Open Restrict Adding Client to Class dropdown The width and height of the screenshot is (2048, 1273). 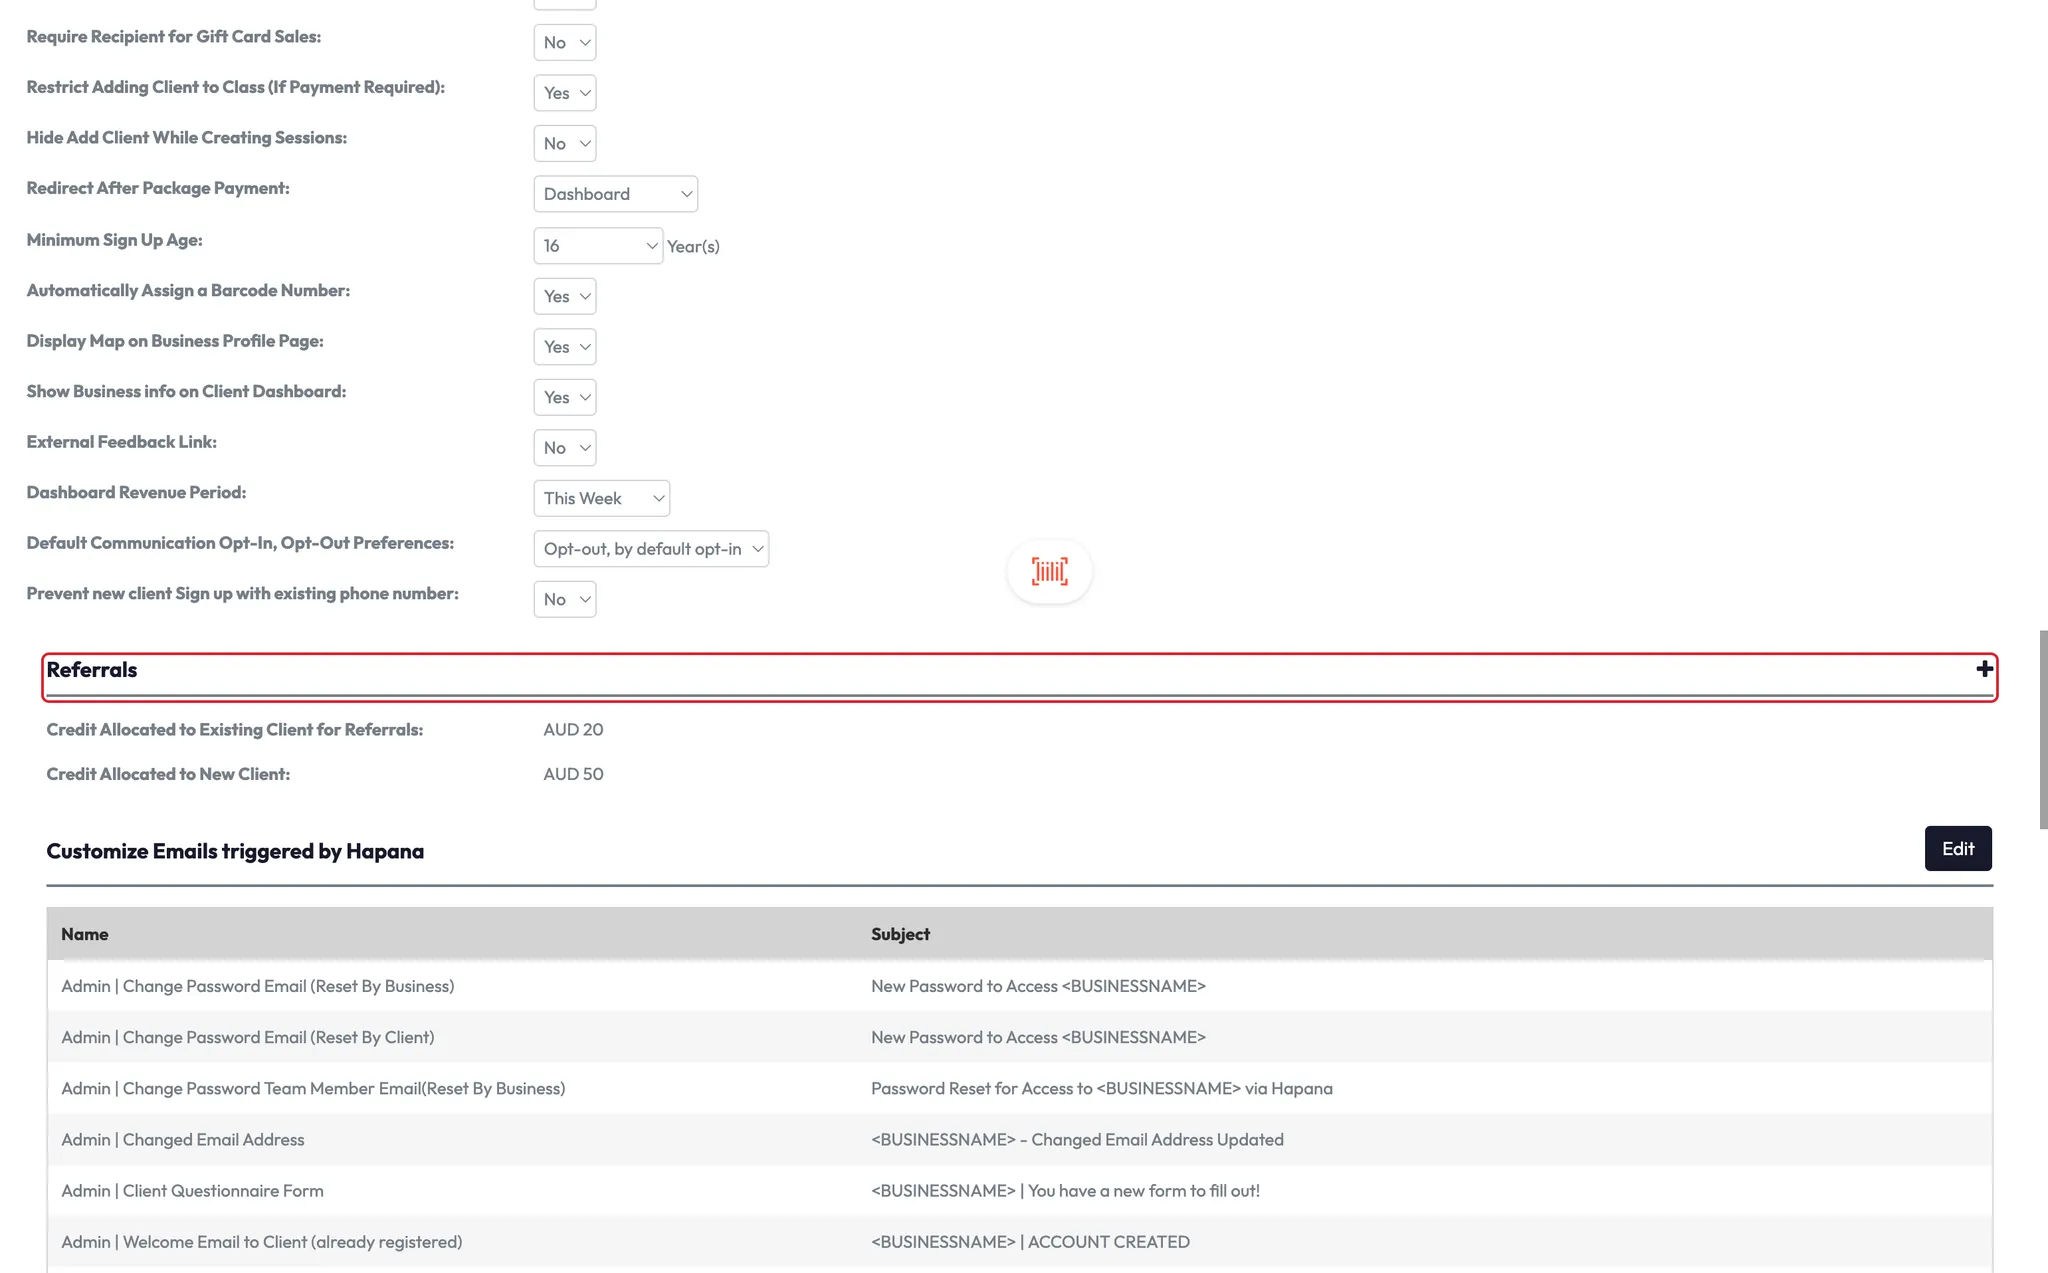click(565, 93)
